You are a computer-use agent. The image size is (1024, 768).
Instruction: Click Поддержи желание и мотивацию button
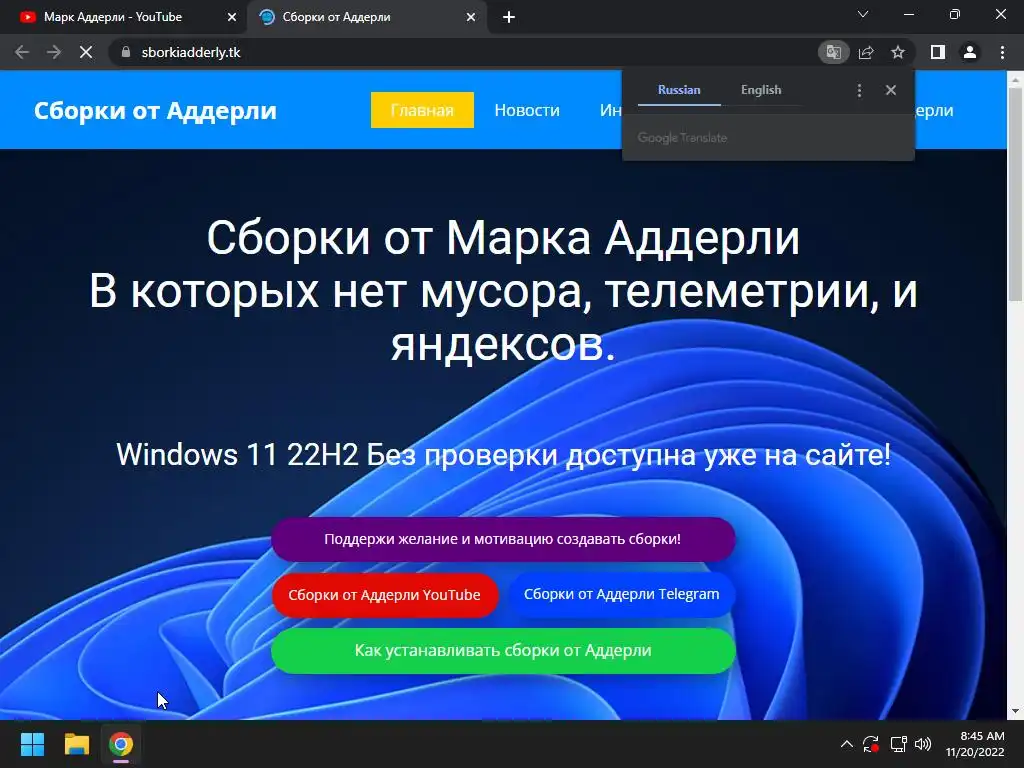click(x=503, y=539)
